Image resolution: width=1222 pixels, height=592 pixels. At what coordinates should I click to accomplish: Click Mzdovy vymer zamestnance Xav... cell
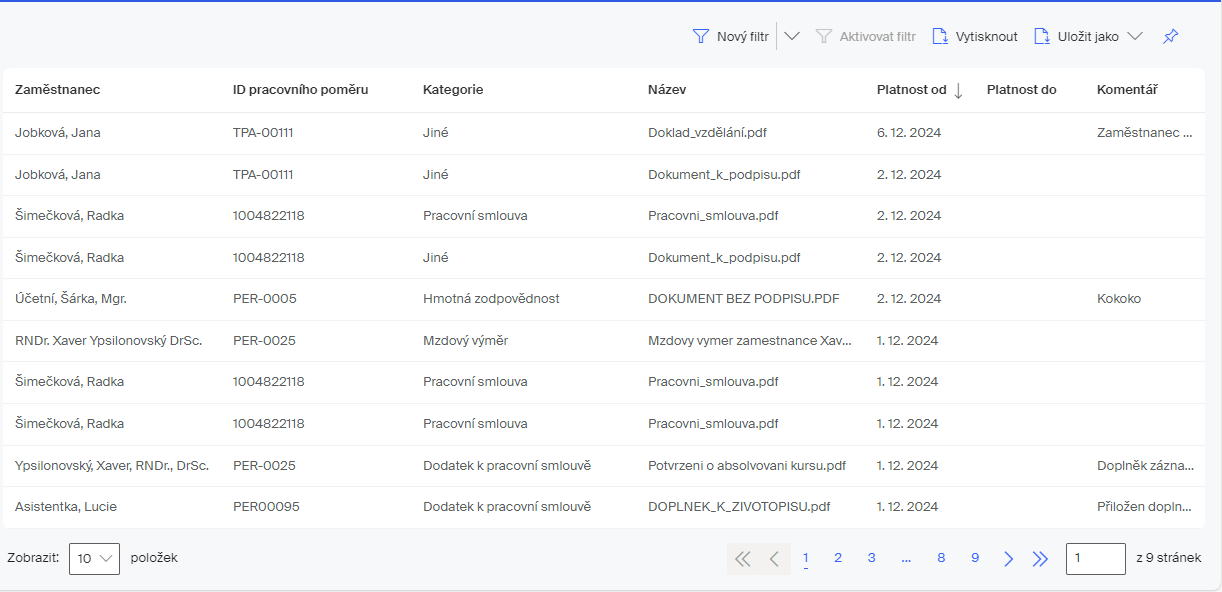(x=750, y=341)
